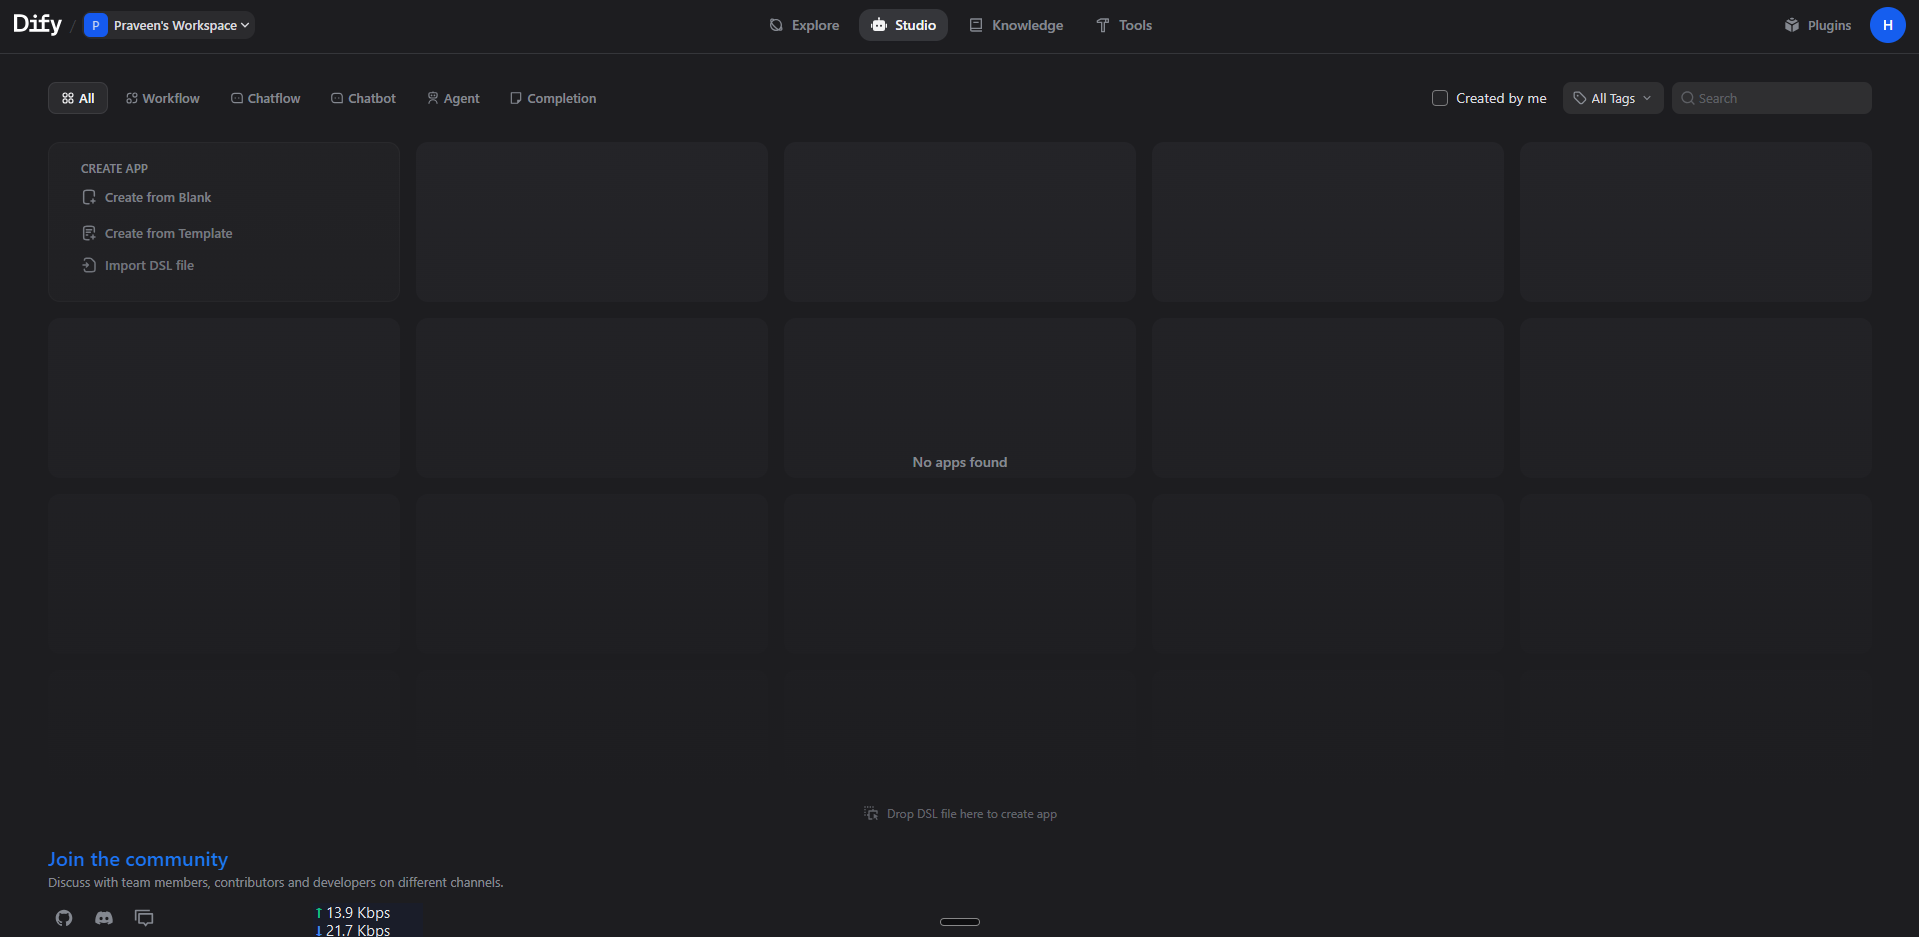Open the Plugins panel icon
Image resolution: width=1919 pixels, height=937 pixels.
click(x=1792, y=25)
